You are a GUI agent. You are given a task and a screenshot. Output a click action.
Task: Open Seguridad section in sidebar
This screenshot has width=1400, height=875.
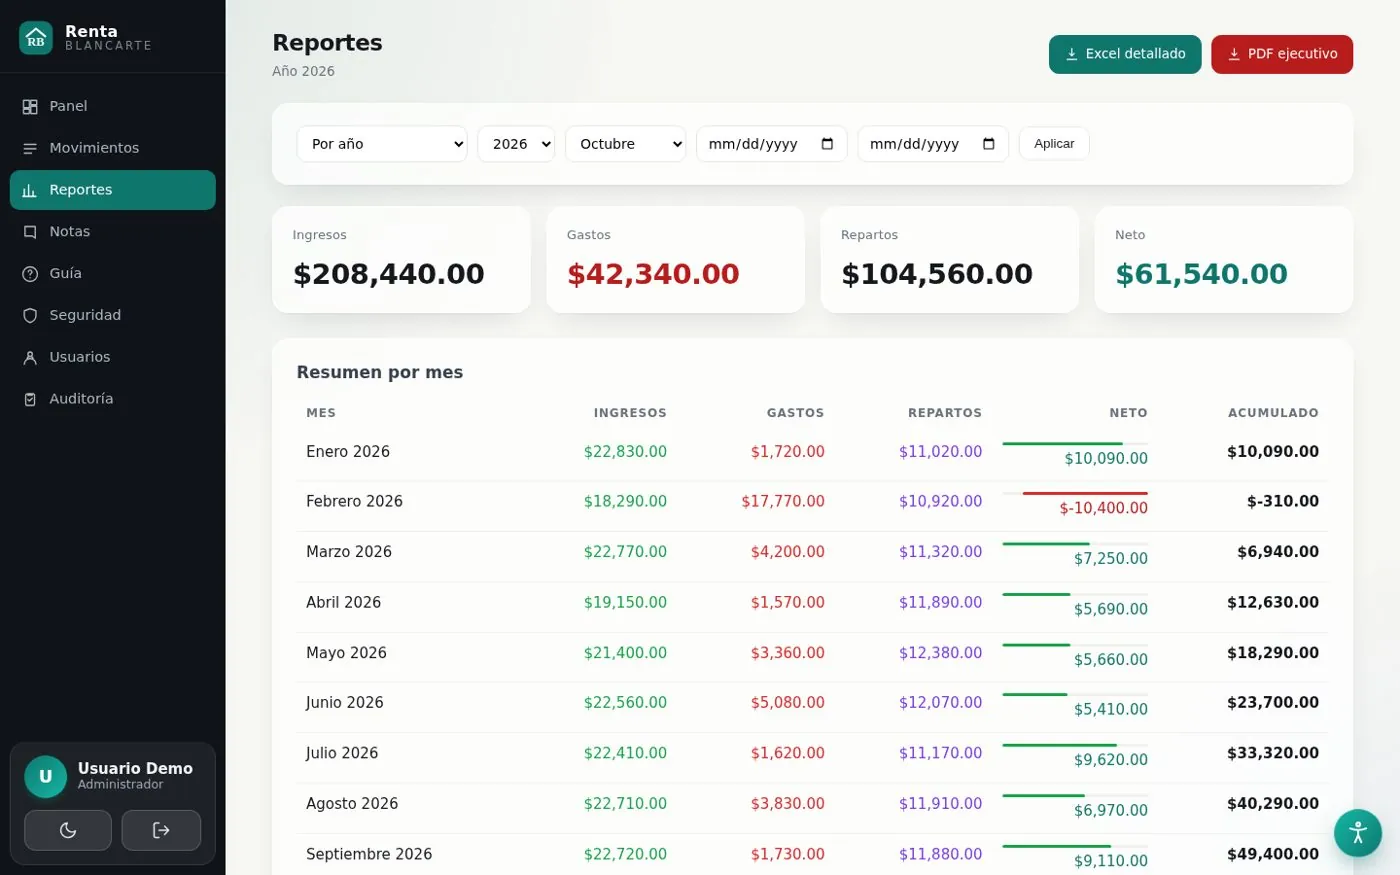(x=113, y=316)
